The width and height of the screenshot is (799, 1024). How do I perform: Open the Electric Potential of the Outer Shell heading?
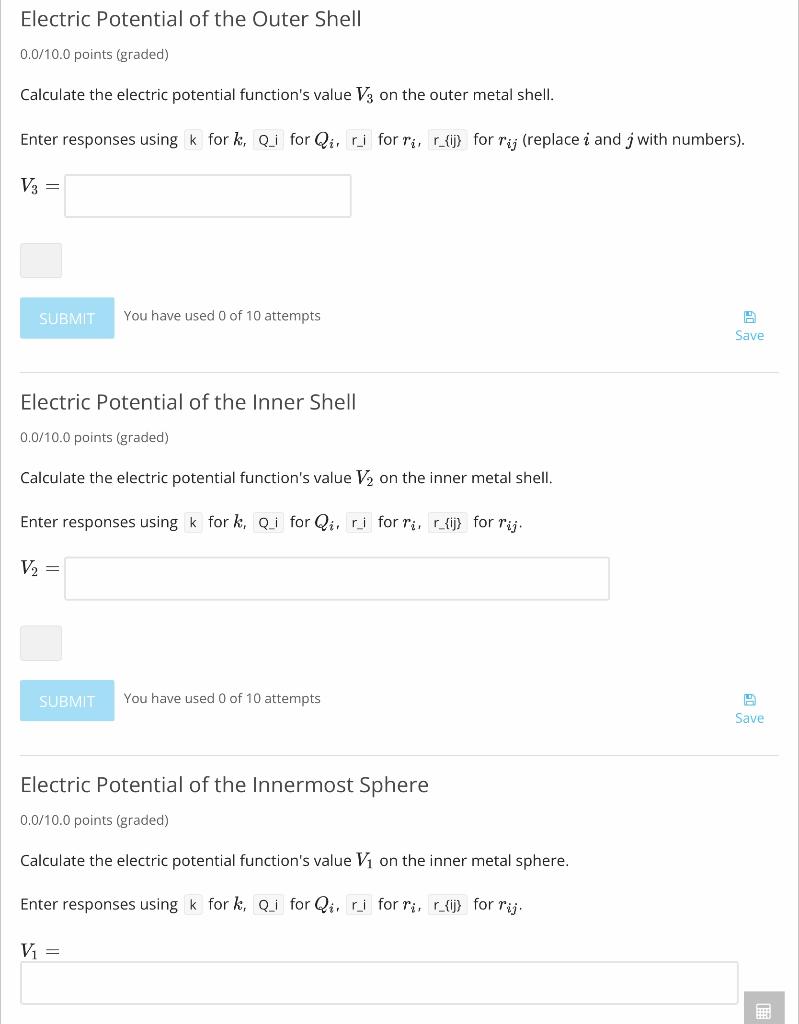[x=190, y=19]
